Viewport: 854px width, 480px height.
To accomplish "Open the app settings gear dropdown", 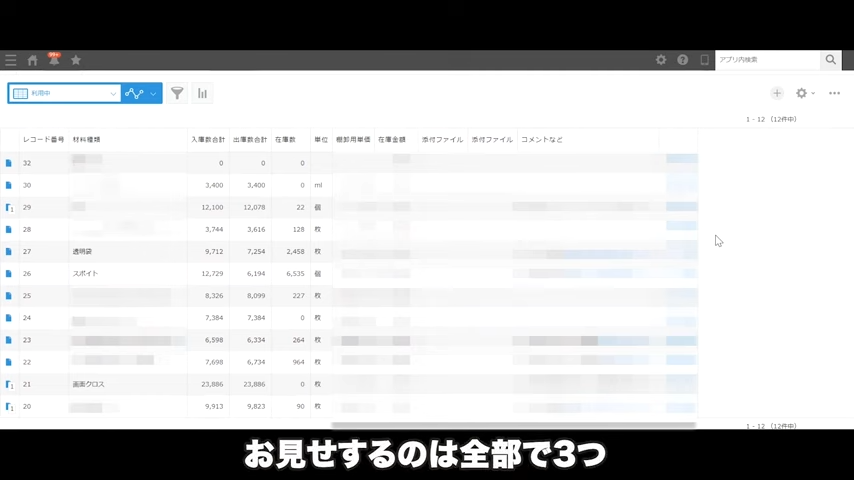I will tap(805, 93).
